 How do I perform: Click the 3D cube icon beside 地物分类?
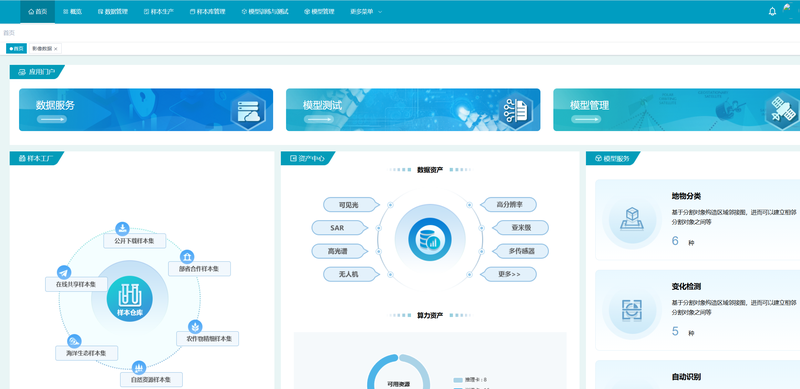point(632,220)
